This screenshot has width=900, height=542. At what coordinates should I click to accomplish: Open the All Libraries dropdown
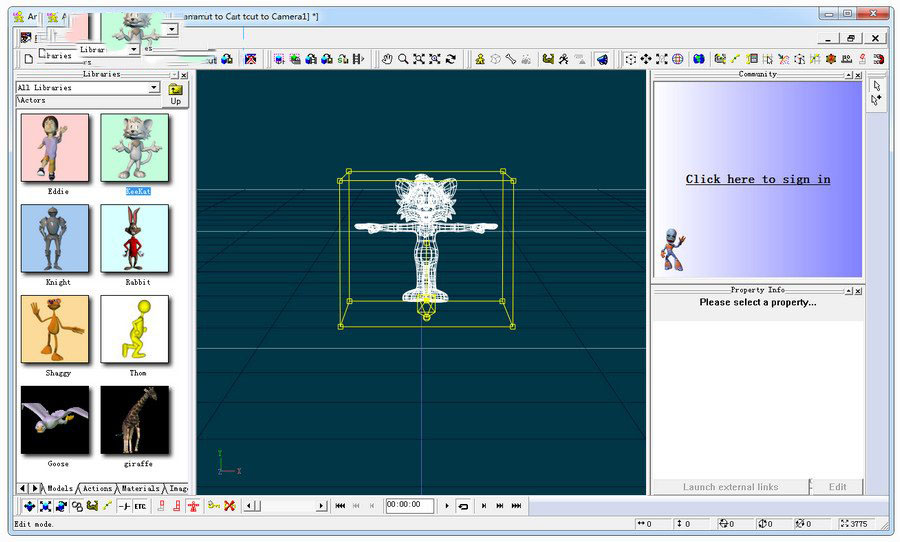click(154, 87)
